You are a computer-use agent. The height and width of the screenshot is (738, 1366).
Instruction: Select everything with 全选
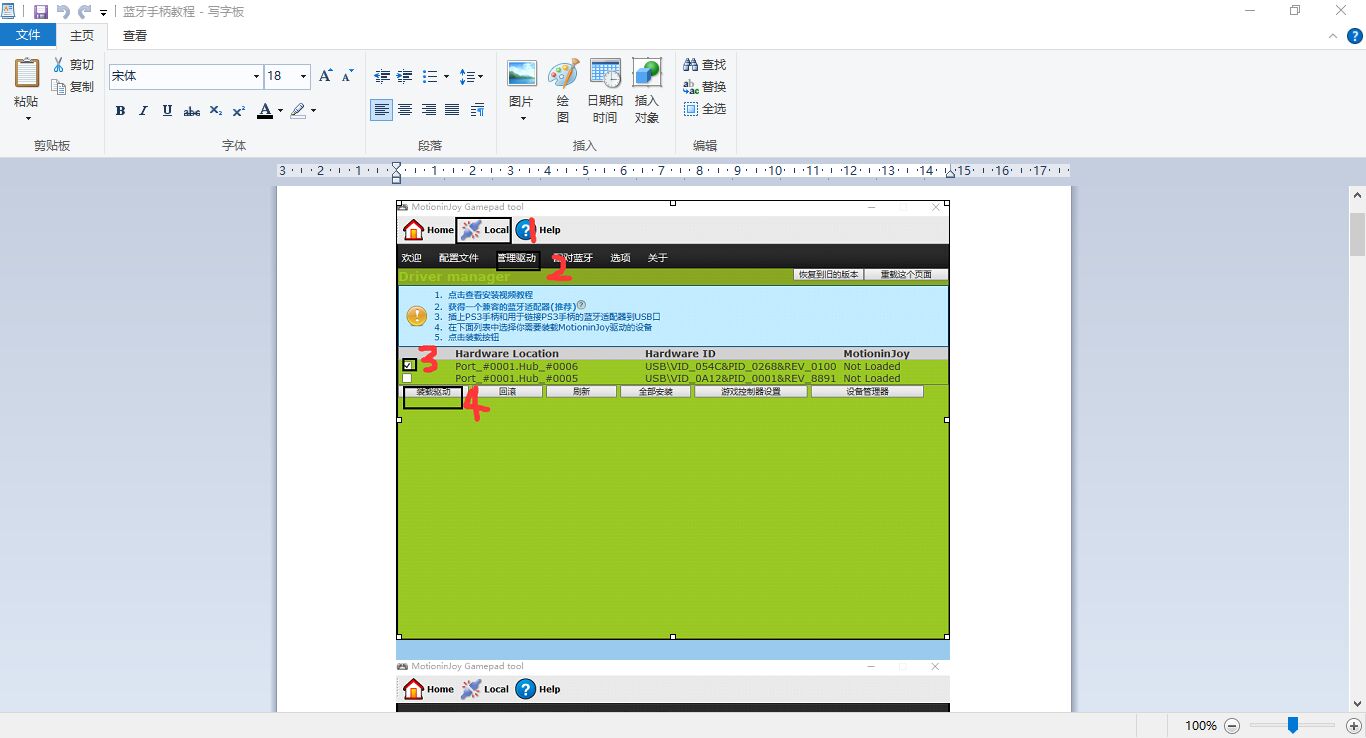point(705,109)
